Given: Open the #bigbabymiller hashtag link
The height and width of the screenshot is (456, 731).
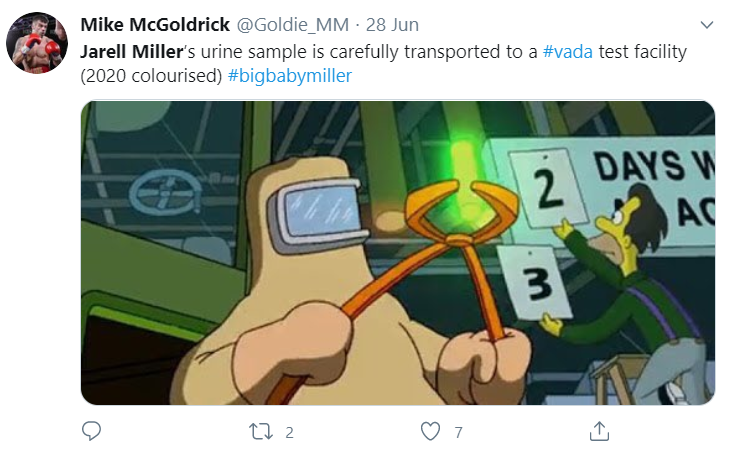Looking at the screenshot, I should (x=290, y=76).
